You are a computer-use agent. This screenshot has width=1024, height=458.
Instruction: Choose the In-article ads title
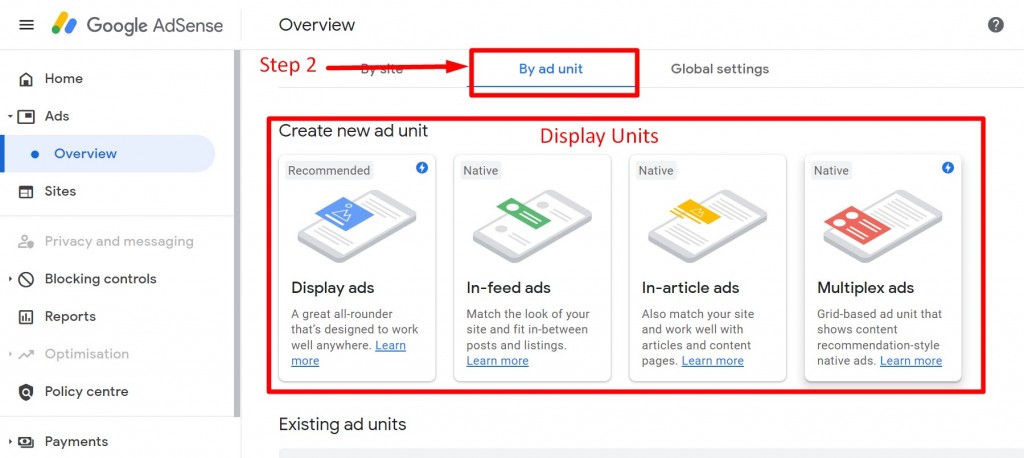click(x=690, y=287)
